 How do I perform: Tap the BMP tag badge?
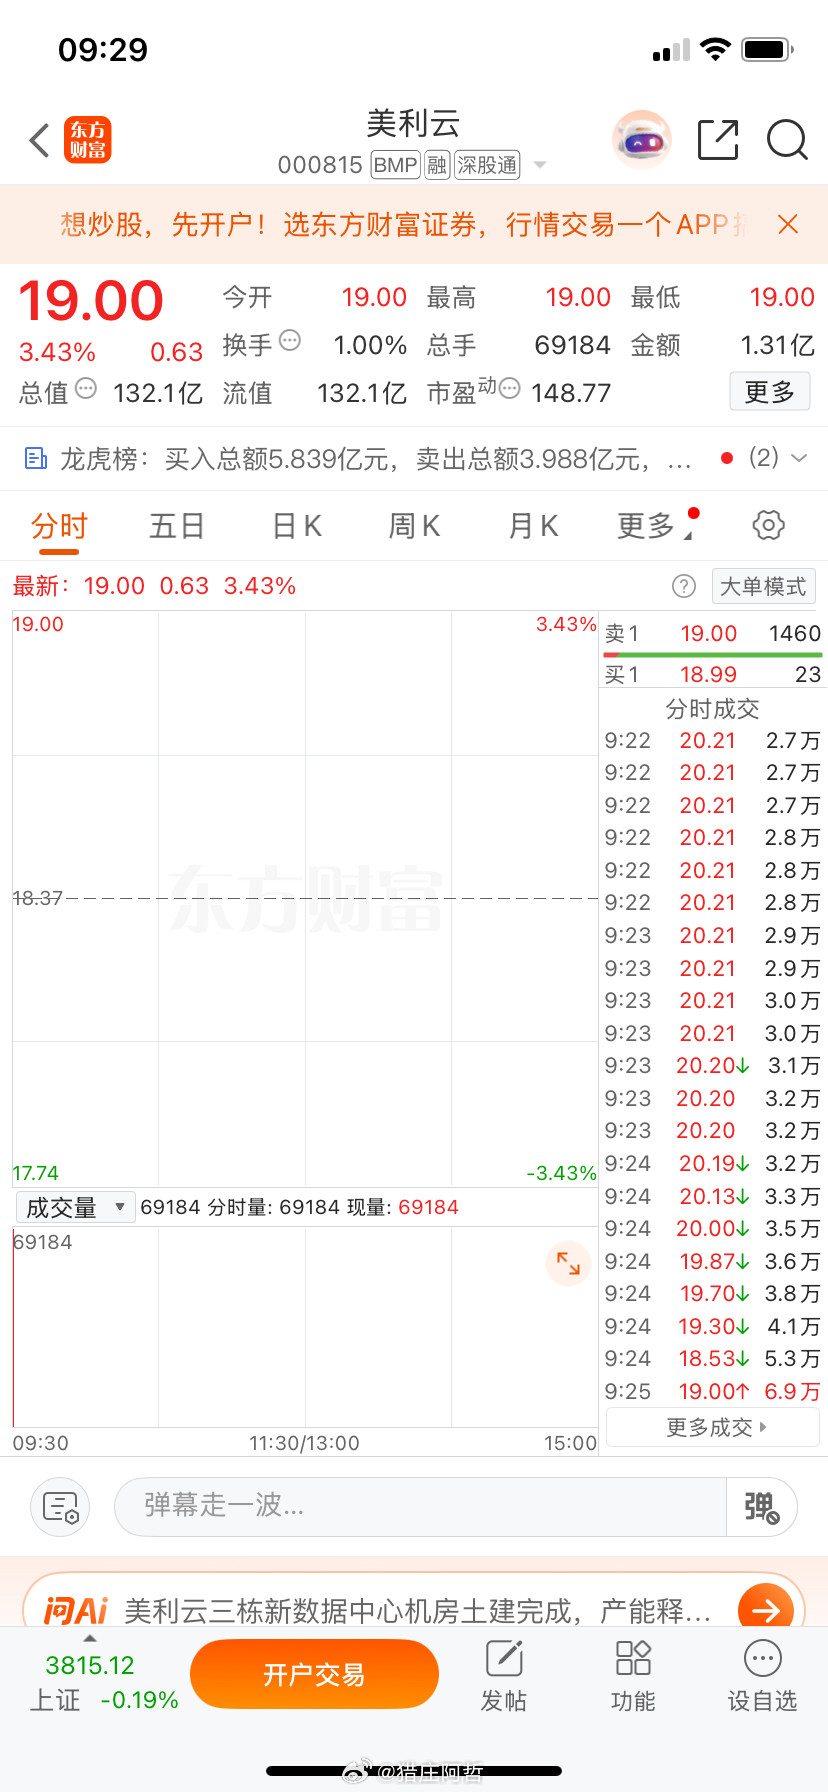point(395,165)
